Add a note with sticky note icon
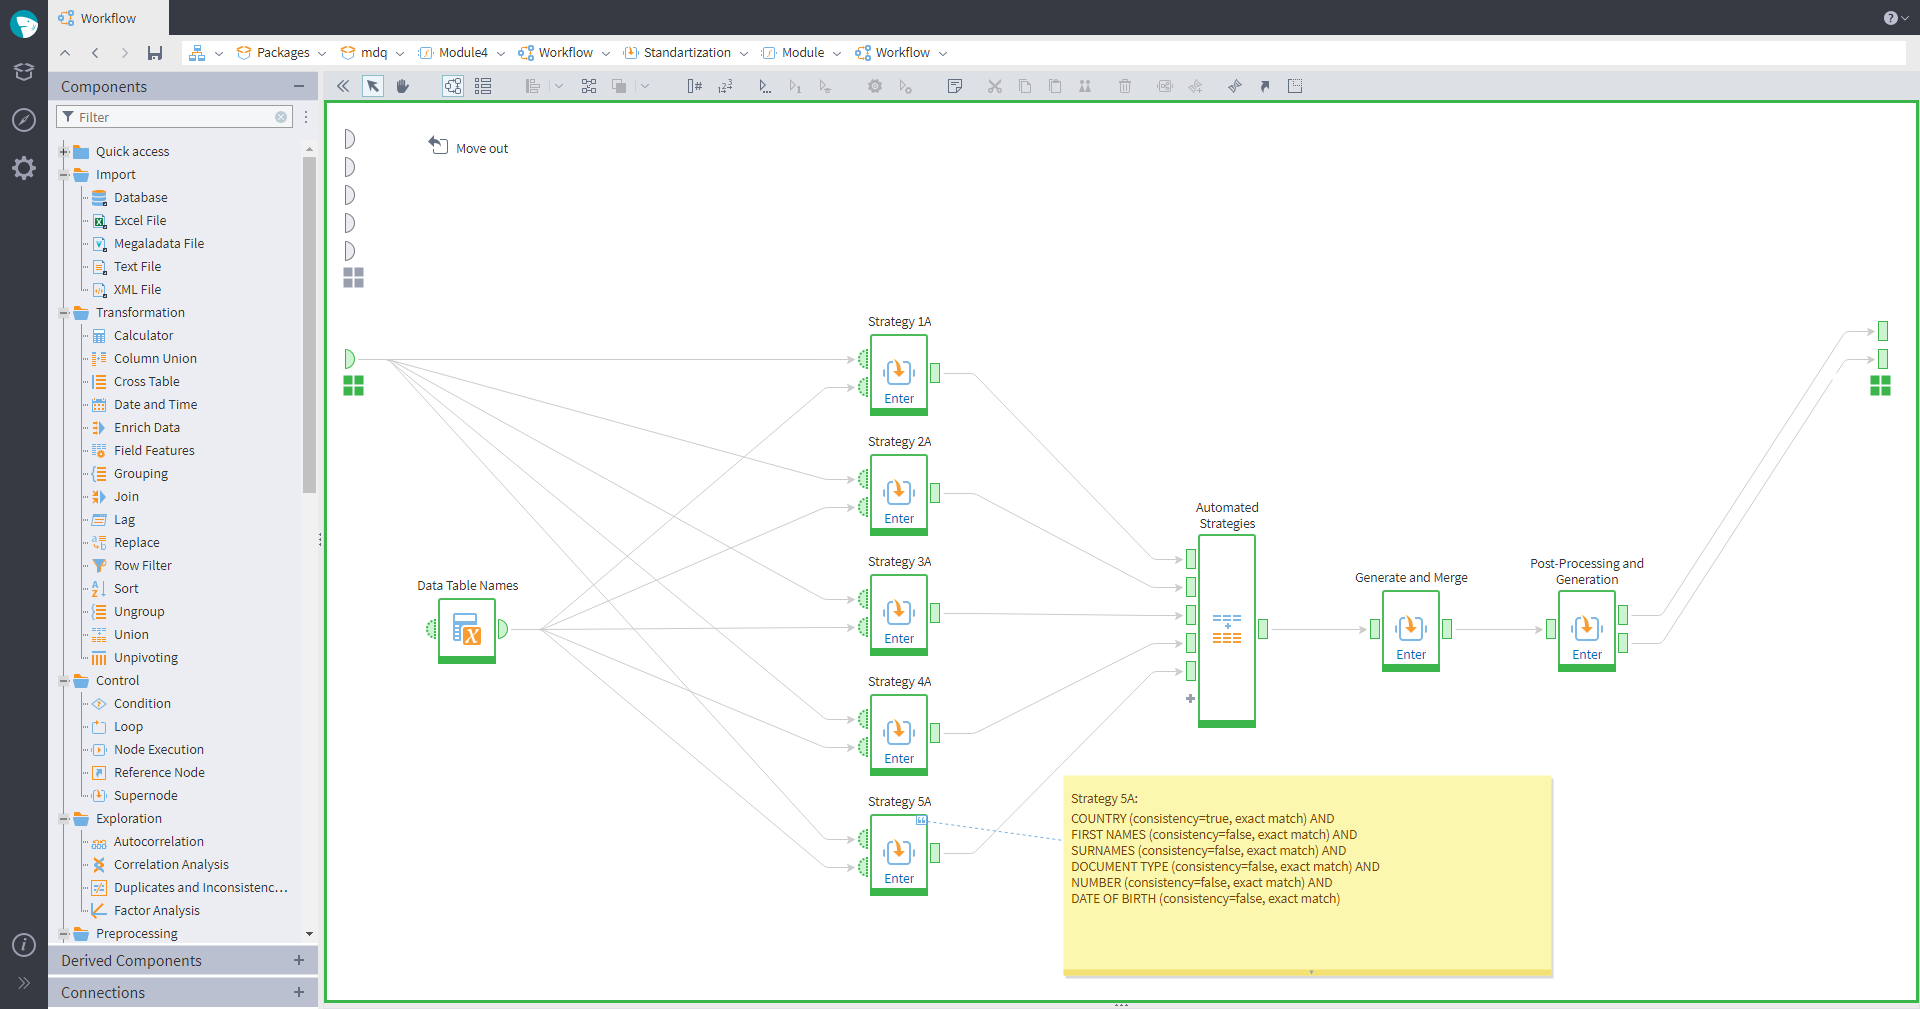1920x1009 pixels. click(x=954, y=86)
